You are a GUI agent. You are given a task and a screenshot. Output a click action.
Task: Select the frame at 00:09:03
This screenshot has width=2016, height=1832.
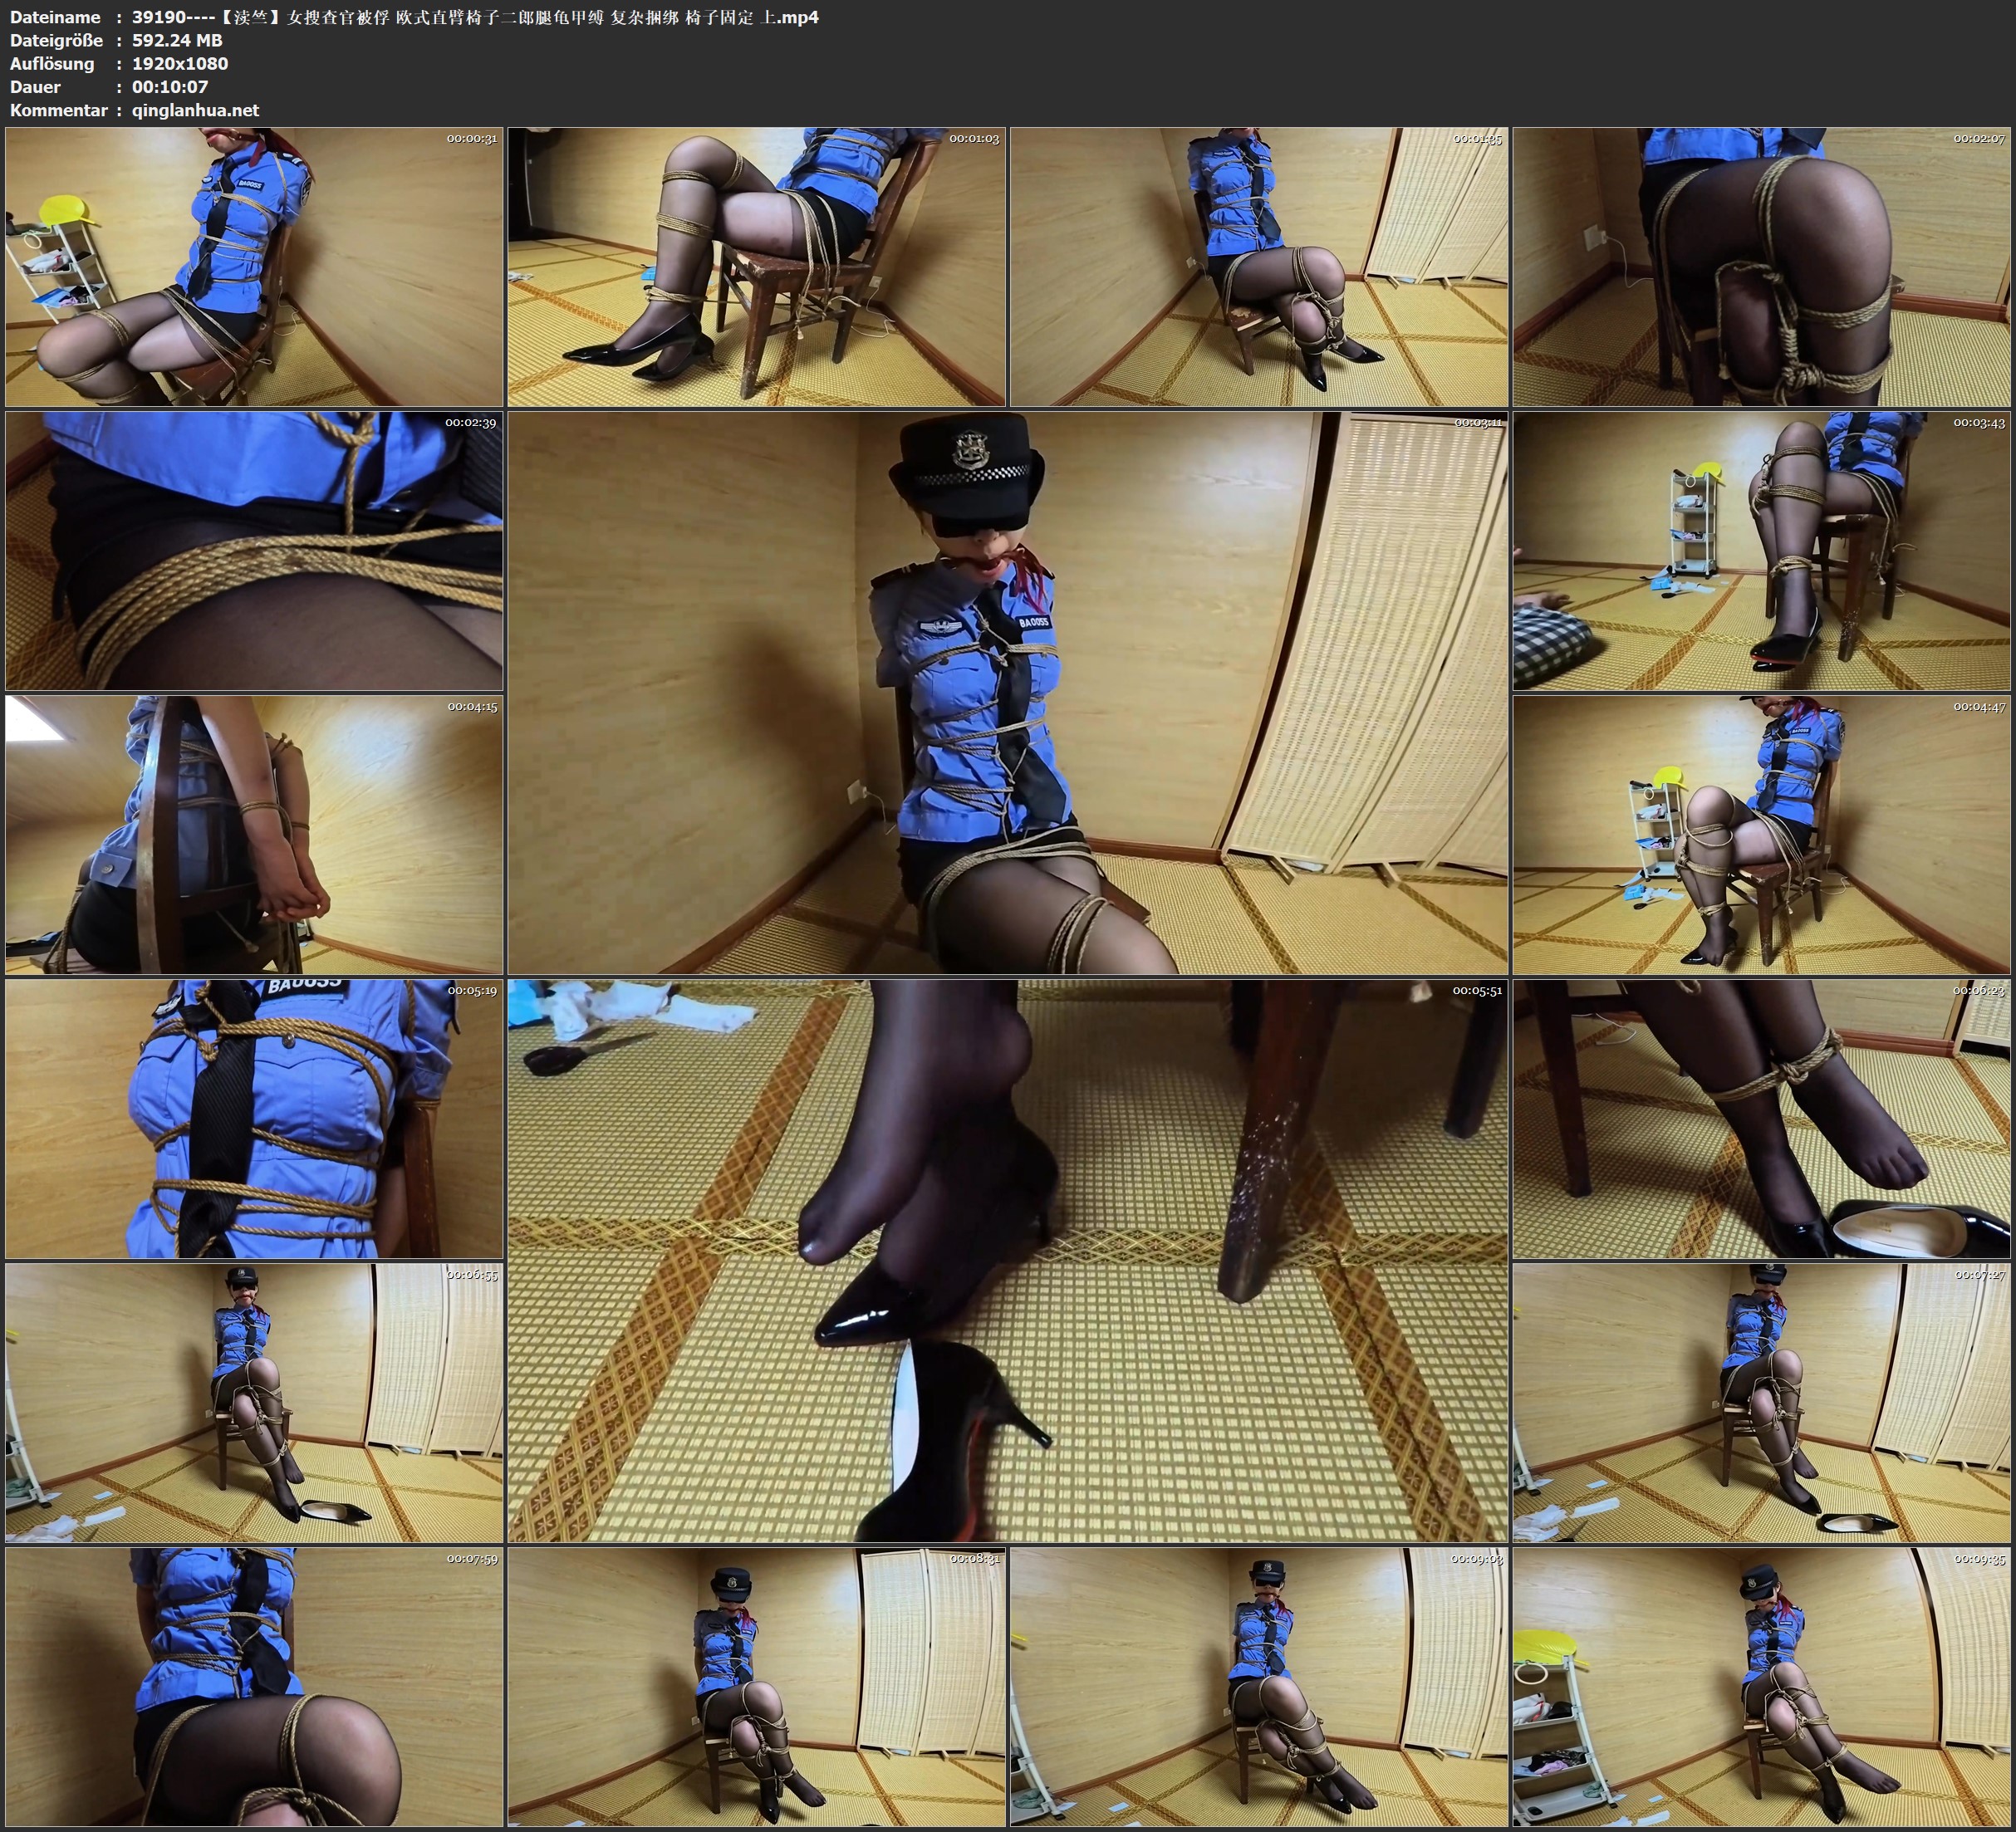1258,1687
